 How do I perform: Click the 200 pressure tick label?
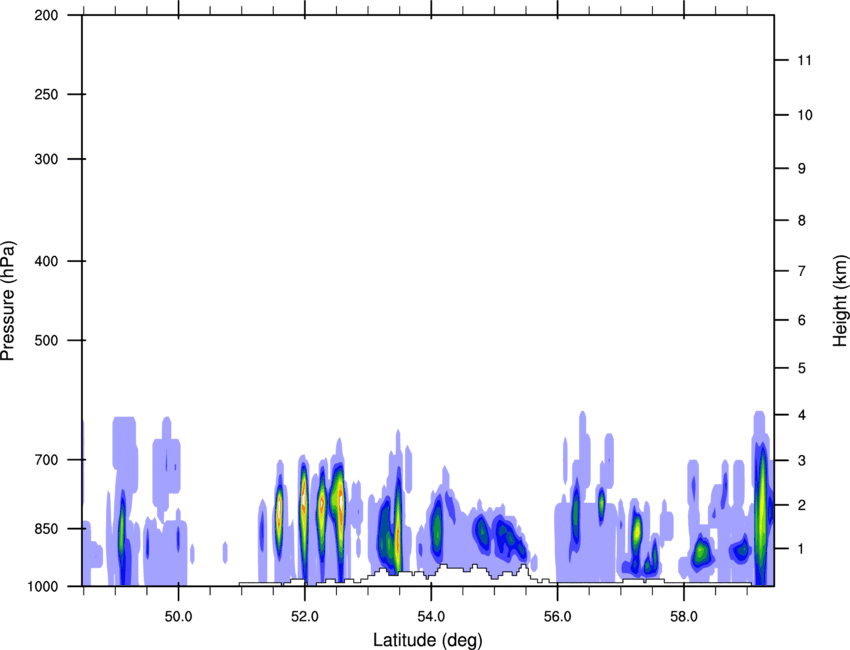click(x=46, y=15)
